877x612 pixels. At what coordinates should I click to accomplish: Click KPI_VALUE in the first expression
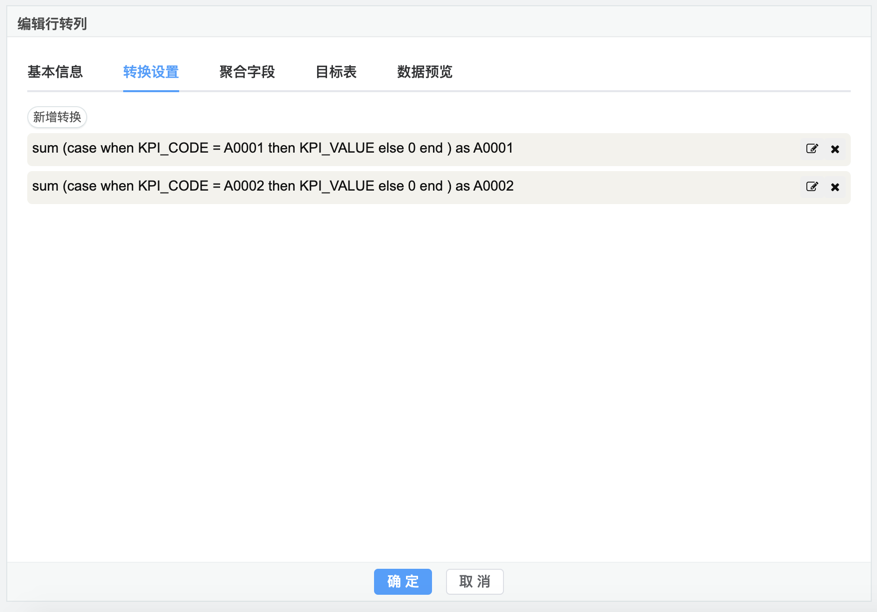pos(337,148)
